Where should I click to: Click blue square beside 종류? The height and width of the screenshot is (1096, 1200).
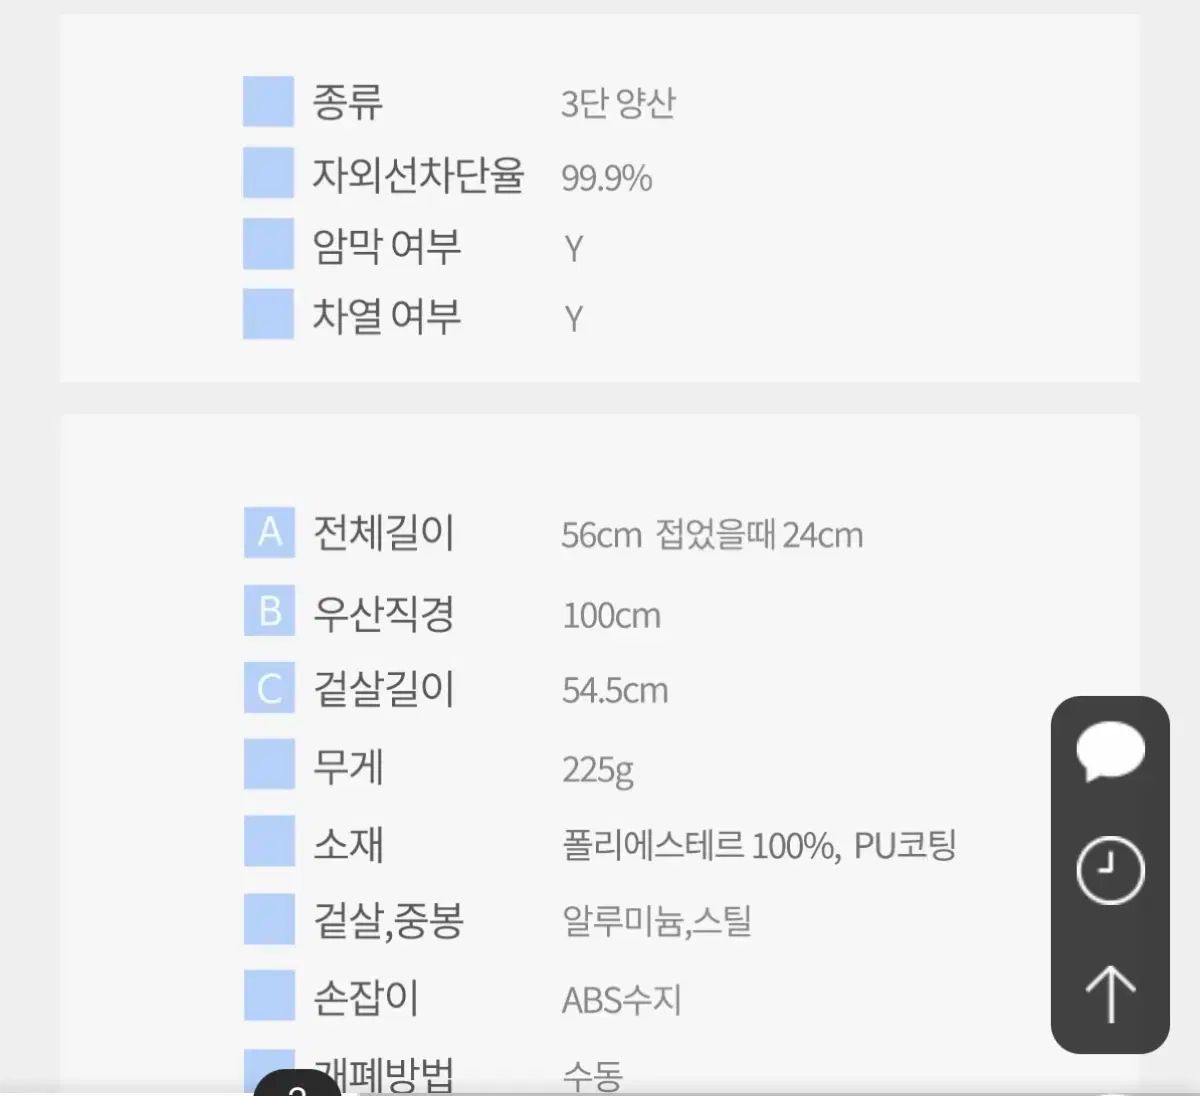[x=268, y=102]
